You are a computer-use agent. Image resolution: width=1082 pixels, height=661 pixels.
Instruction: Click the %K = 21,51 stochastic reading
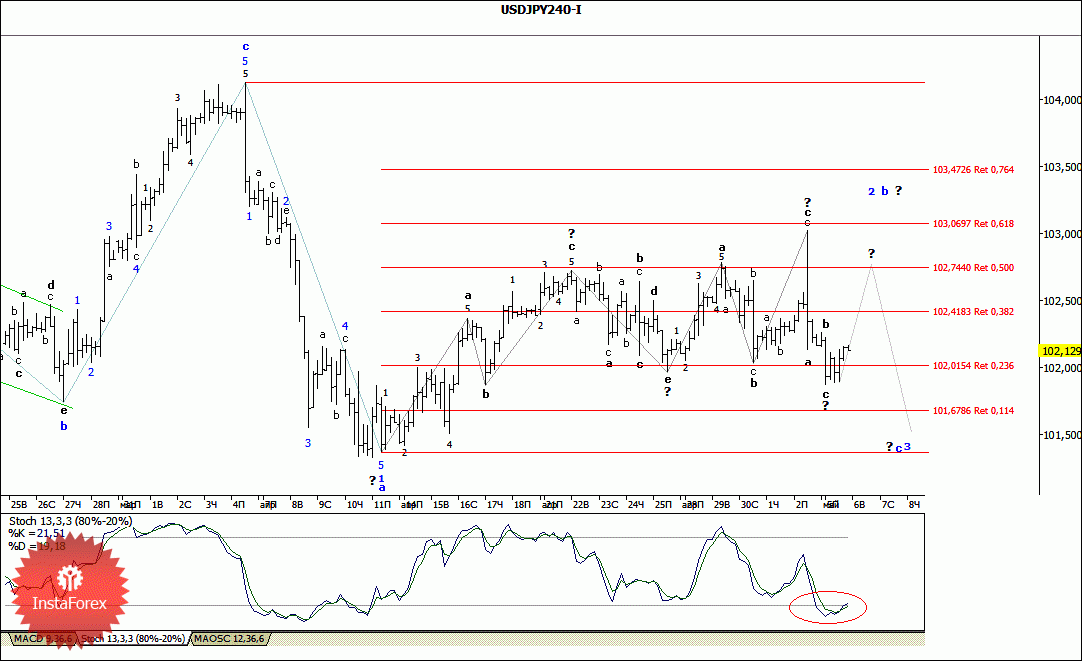pos(37,533)
